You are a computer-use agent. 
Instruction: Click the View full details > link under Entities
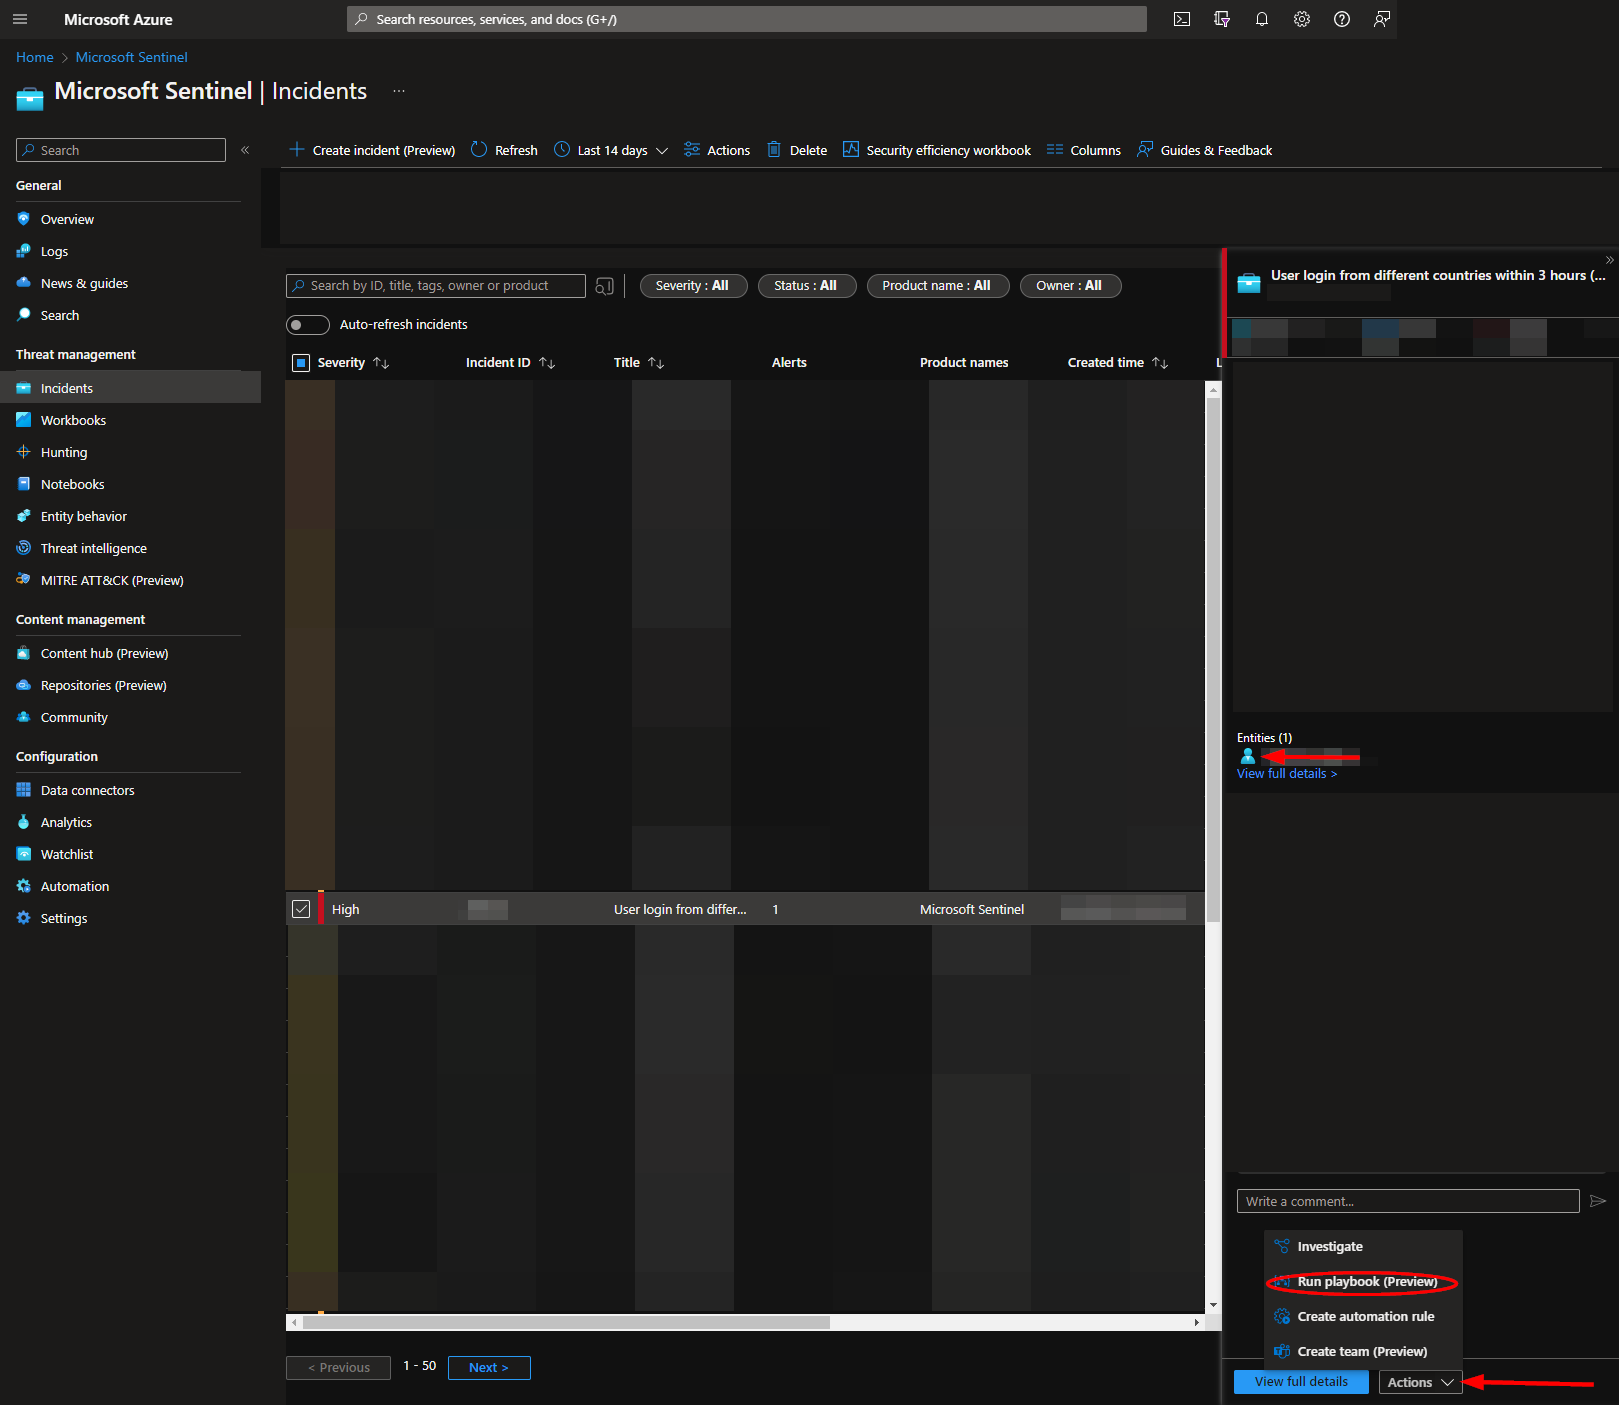pos(1287,774)
